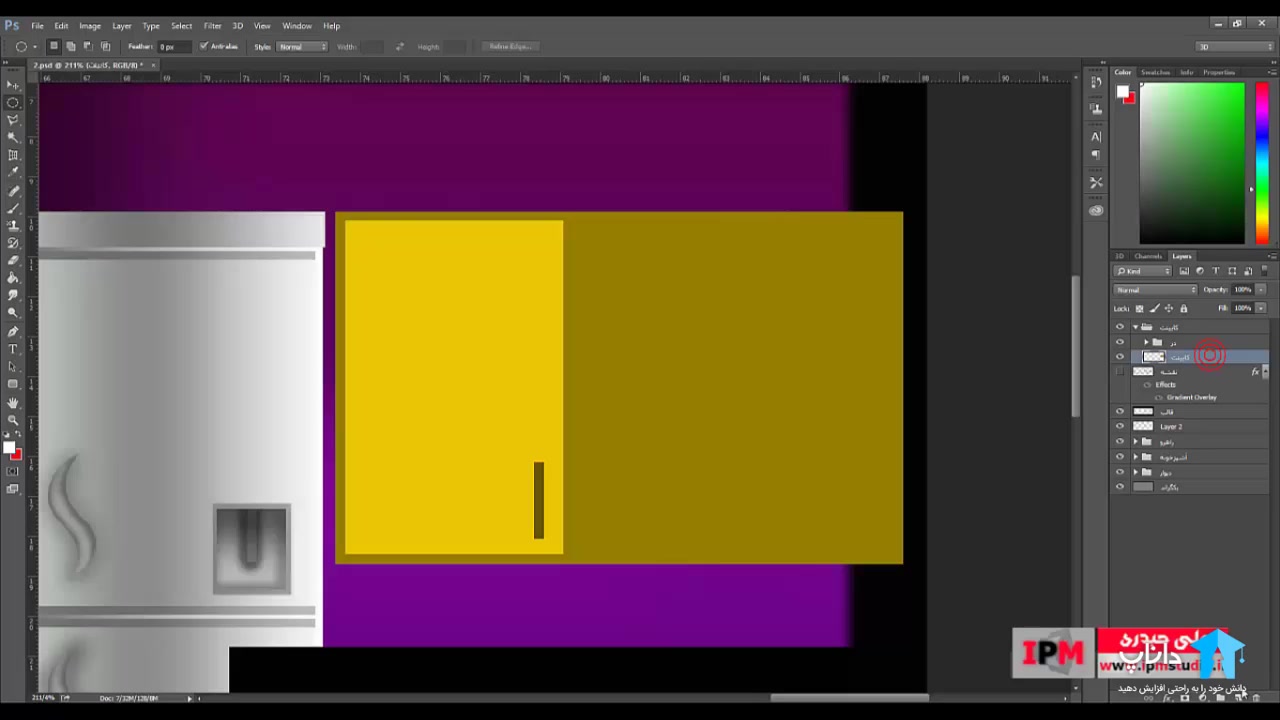Hide the Layer 2 layer
1280x720 pixels.
pos(1120,426)
